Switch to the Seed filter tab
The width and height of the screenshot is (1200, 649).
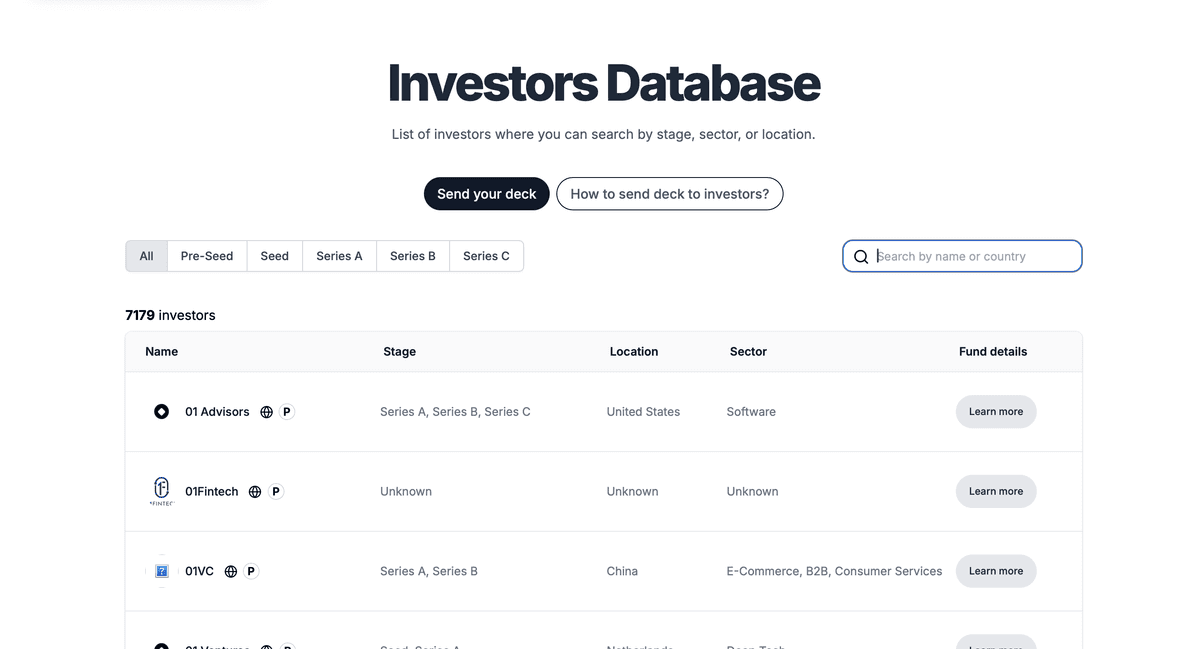[x=275, y=256]
